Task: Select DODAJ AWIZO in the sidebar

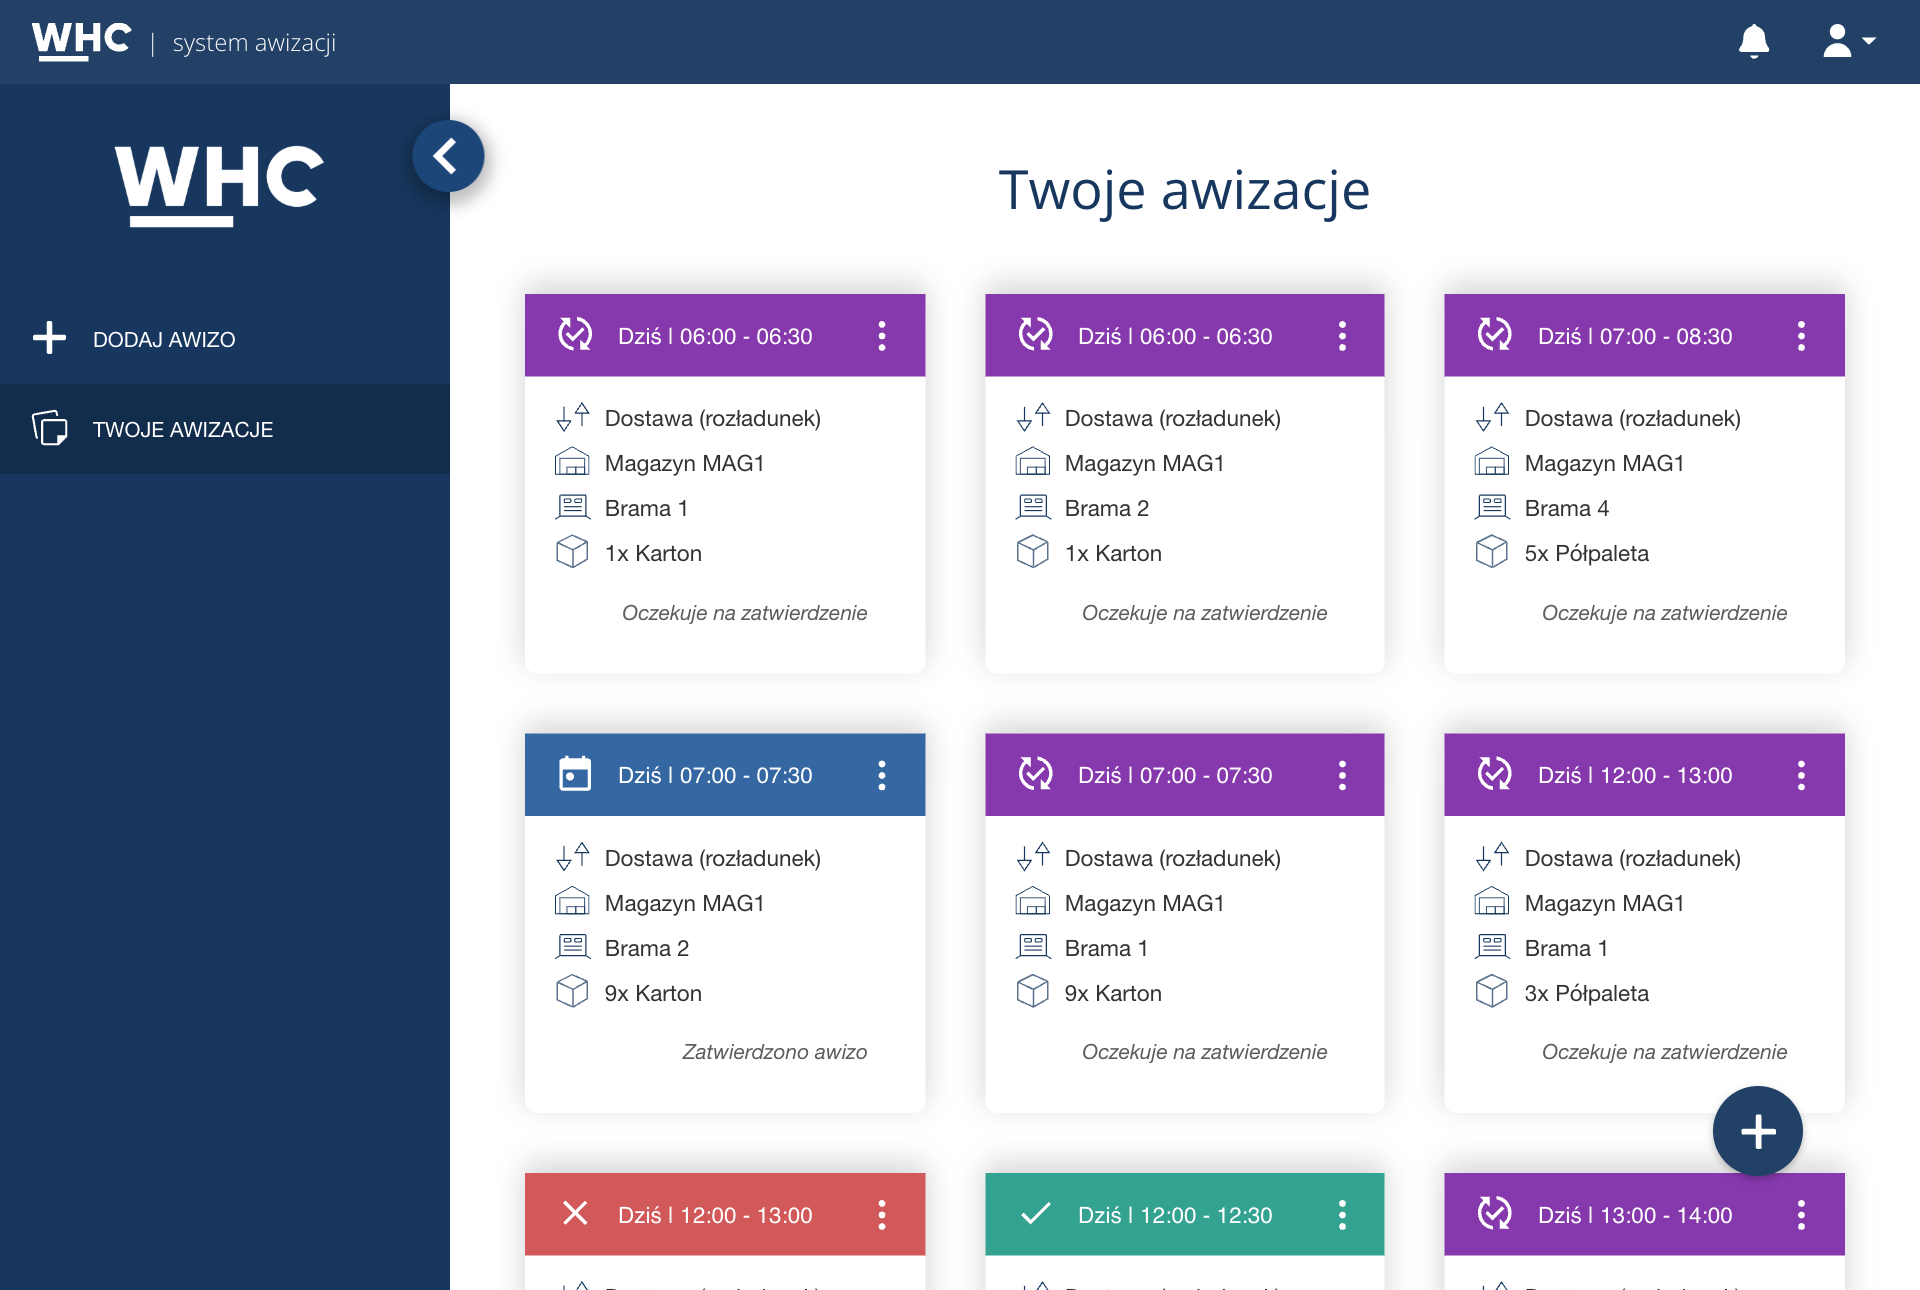Action: coord(225,339)
